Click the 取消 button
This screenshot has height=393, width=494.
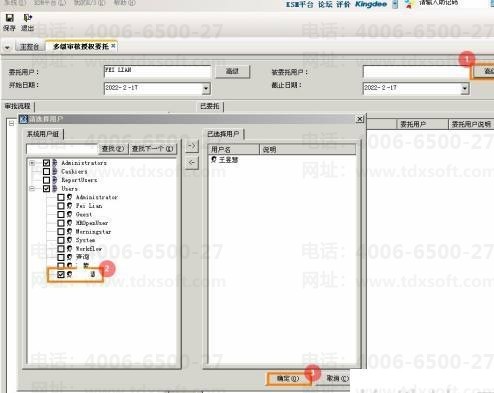(336, 378)
